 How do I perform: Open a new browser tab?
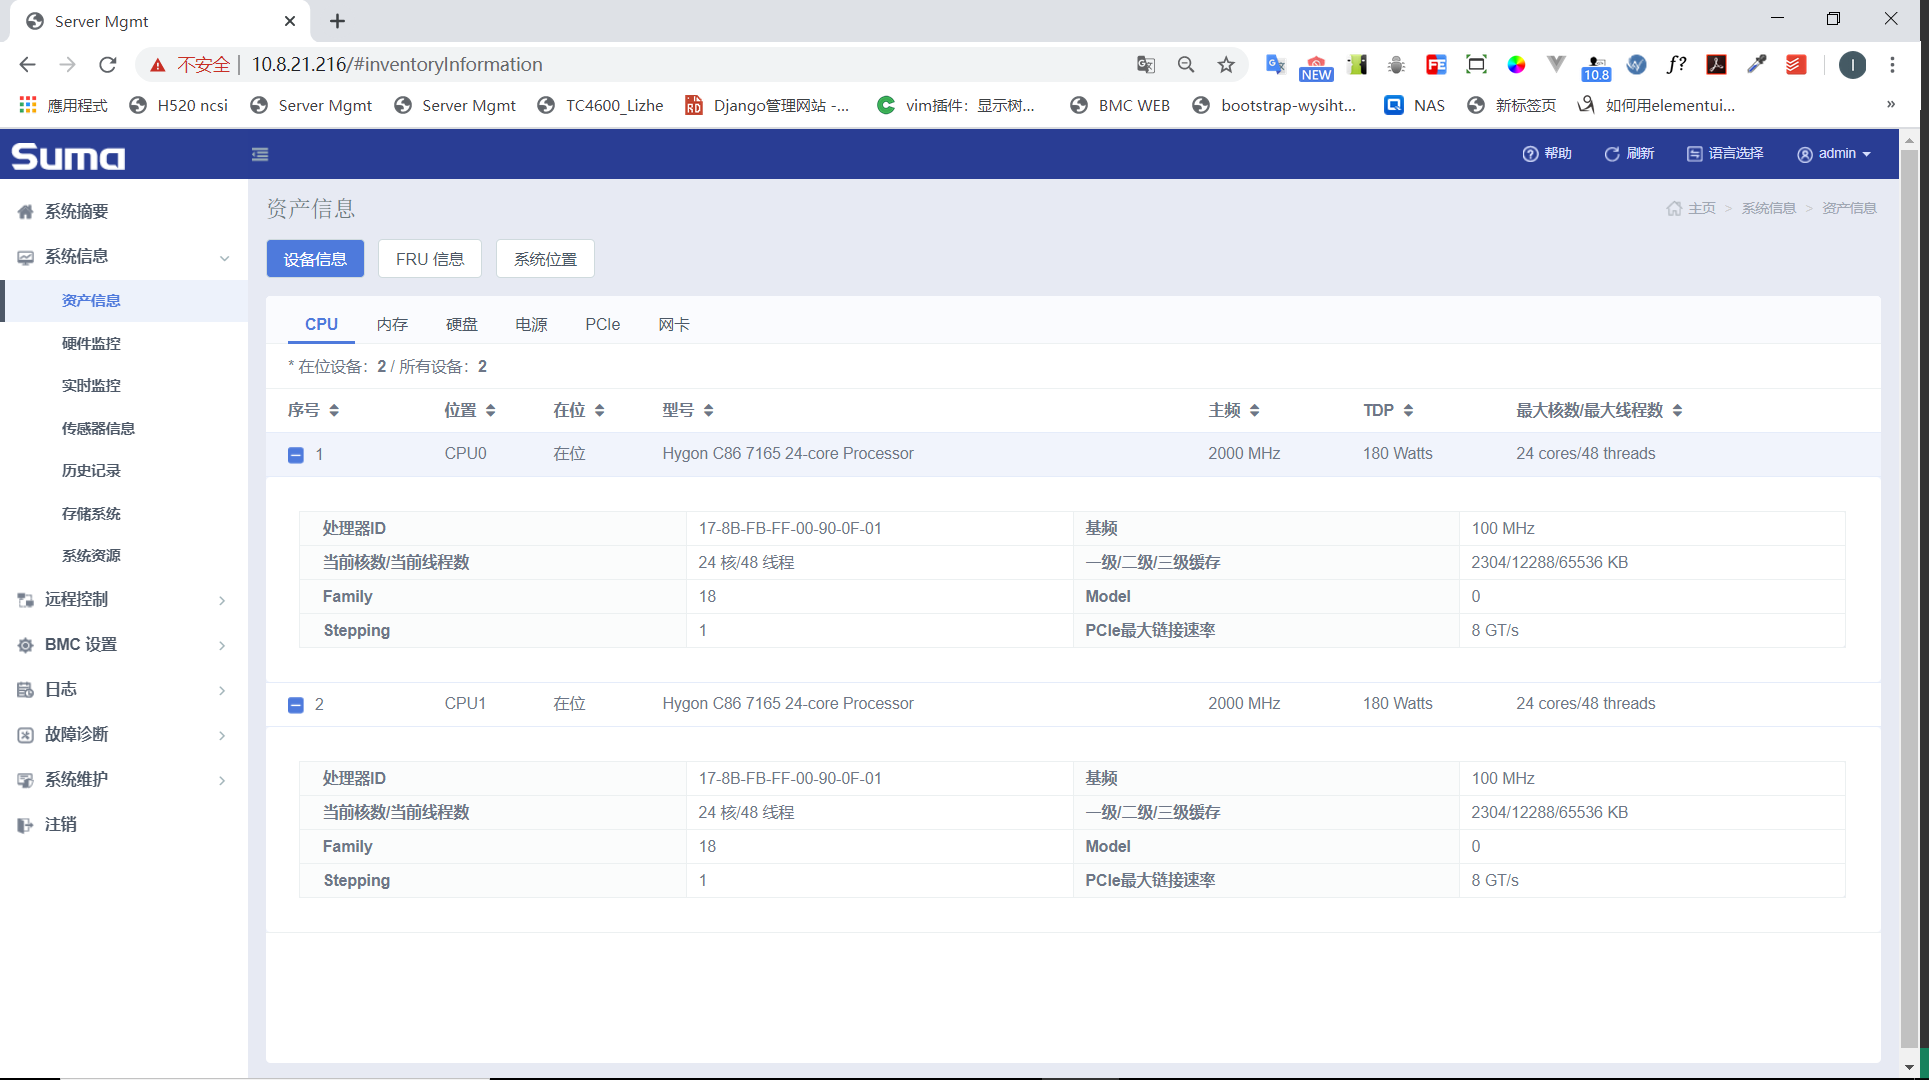pos(338,21)
